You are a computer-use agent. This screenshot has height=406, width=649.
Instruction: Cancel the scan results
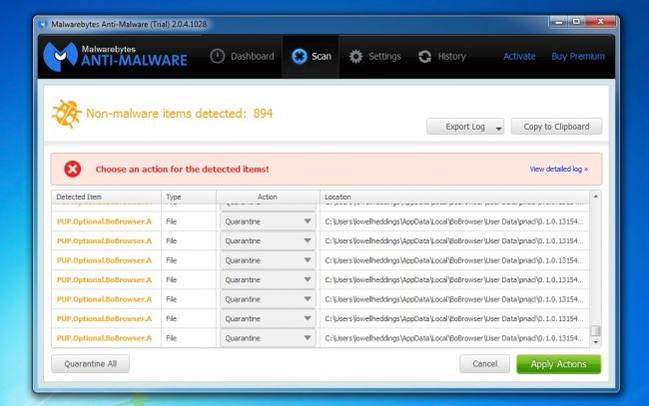pyautogui.click(x=485, y=364)
